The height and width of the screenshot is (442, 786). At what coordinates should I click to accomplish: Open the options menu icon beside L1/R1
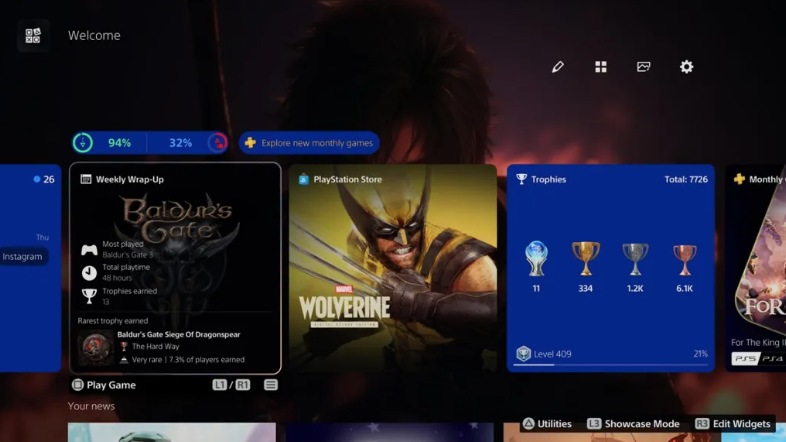pos(271,385)
